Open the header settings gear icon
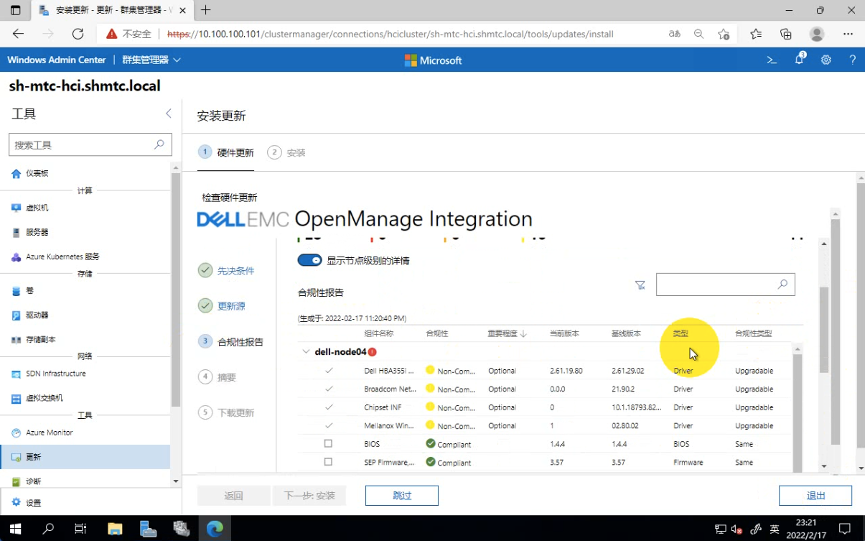This screenshot has width=866, height=541. coord(826,60)
